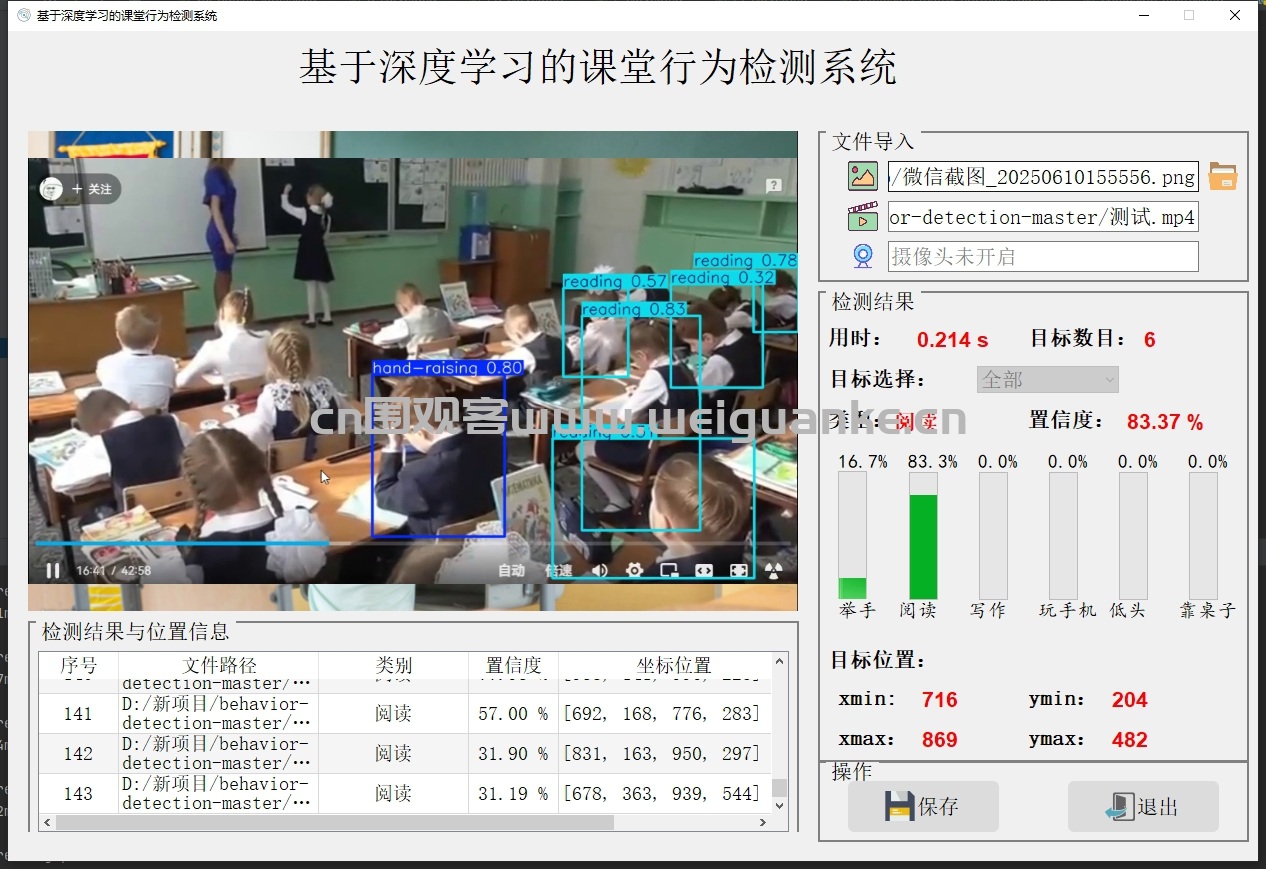Click the reading 0.83 detection label
The width and height of the screenshot is (1266, 869).
click(634, 310)
